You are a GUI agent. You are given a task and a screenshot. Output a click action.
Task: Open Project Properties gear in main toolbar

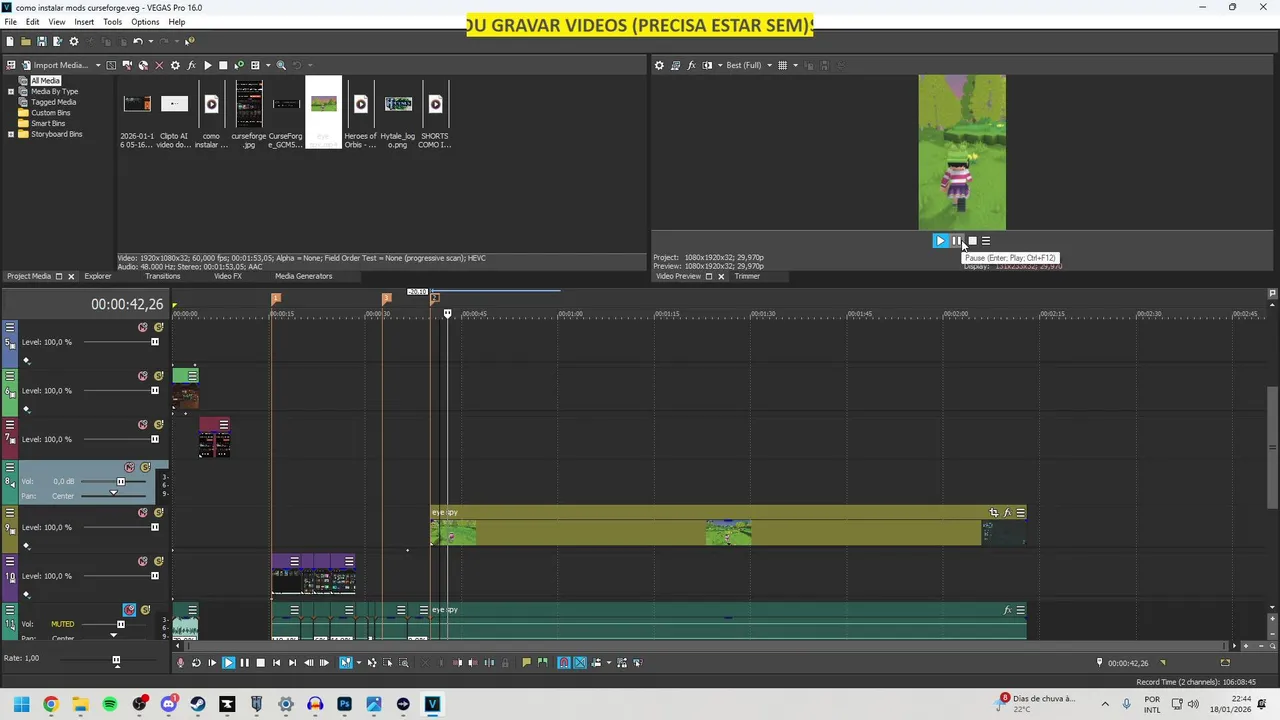pos(74,41)
